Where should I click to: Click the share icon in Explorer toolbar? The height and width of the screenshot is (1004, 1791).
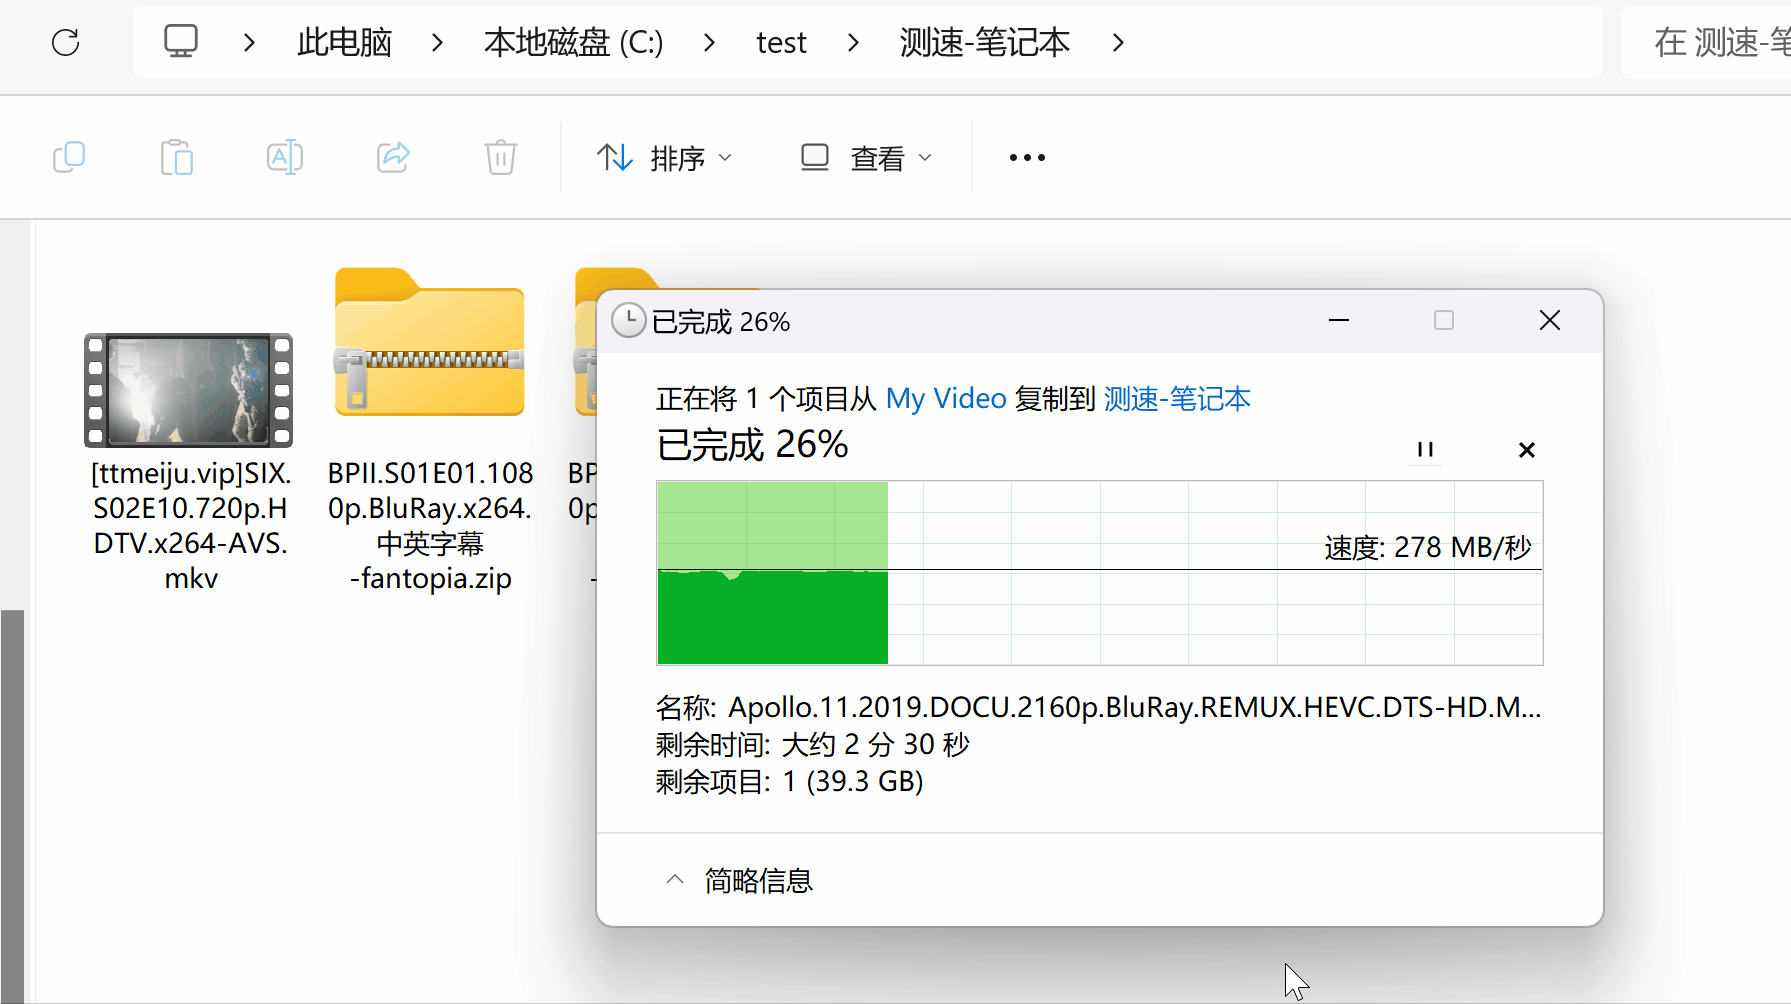(393, 157)
